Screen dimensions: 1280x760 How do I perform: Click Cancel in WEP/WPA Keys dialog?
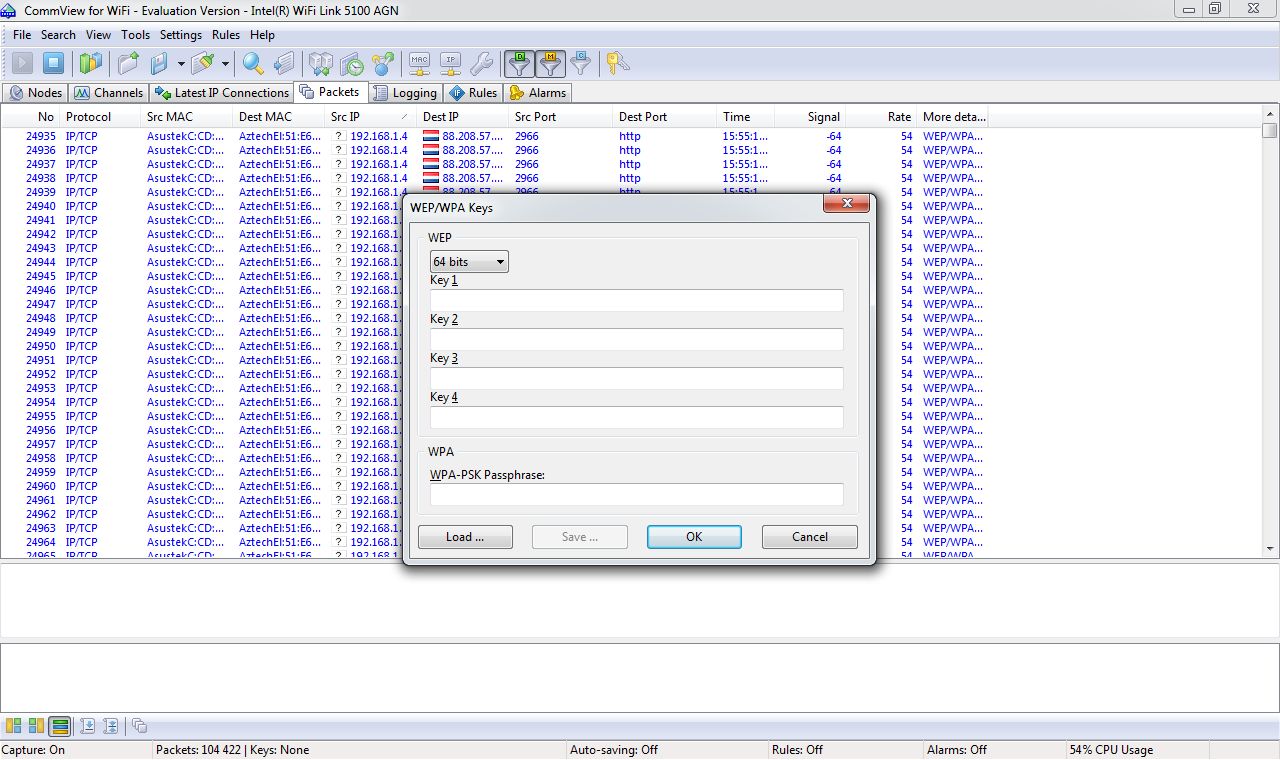coord(810,537)
